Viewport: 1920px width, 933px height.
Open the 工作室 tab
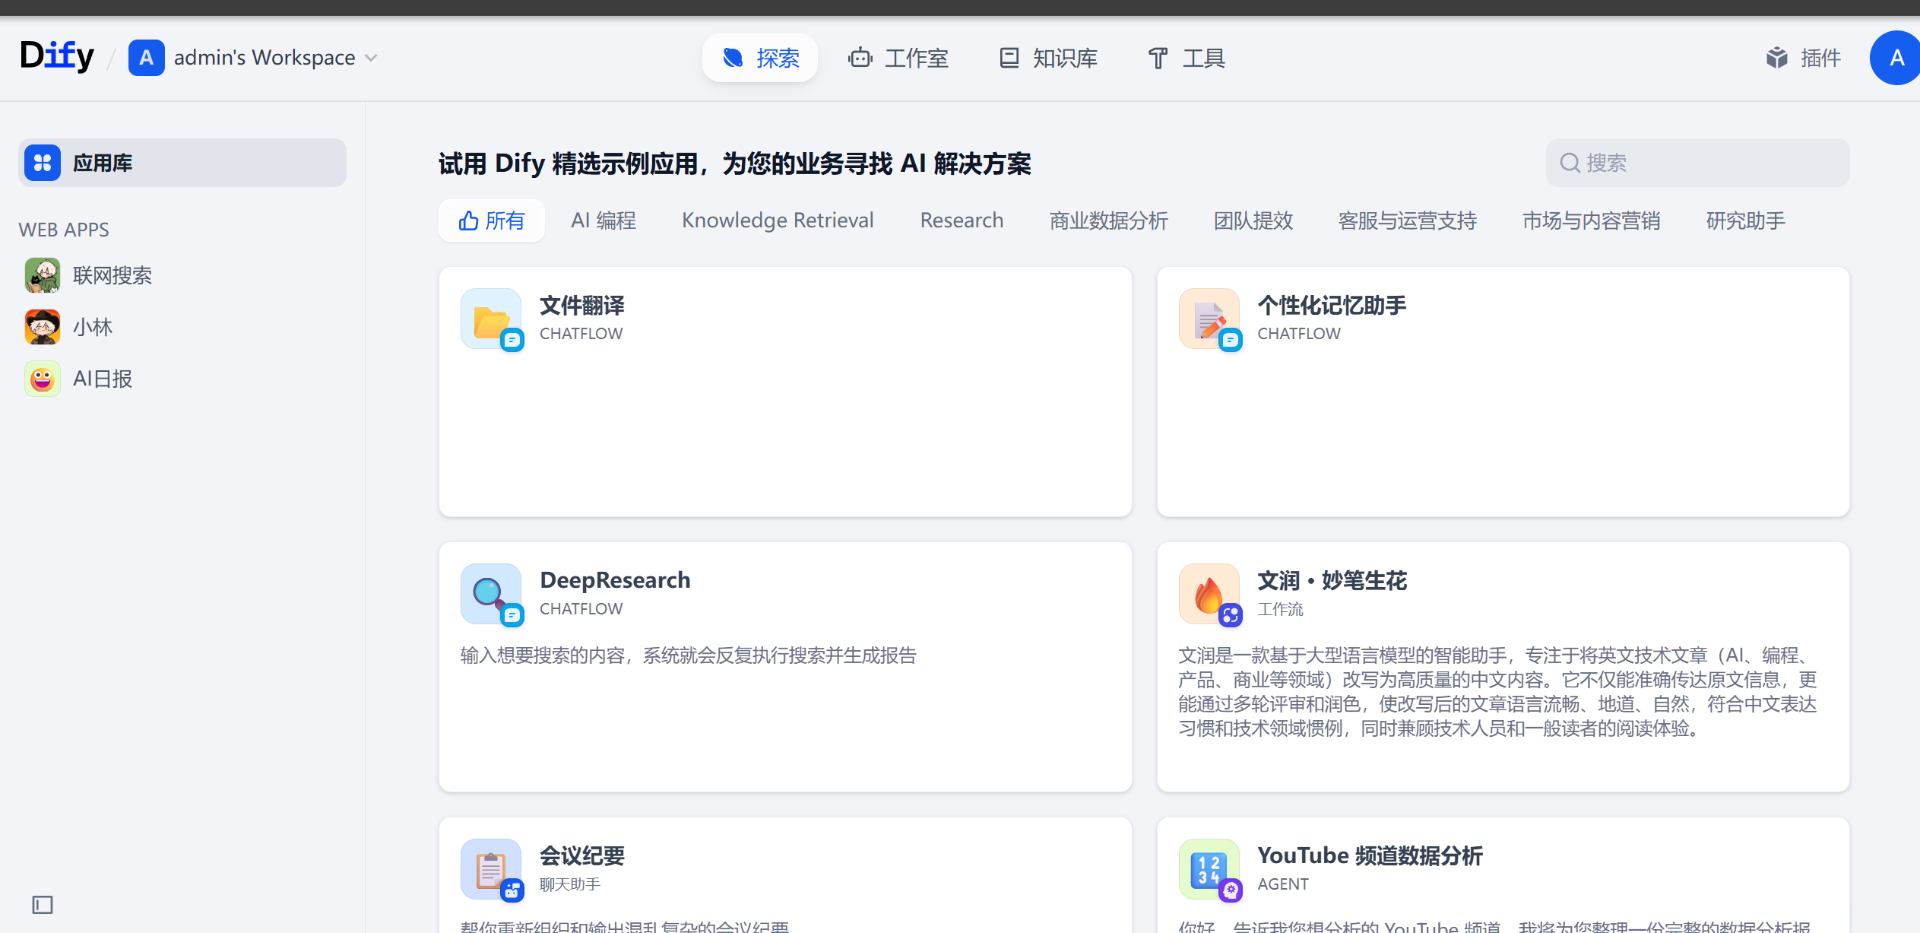click(x=898, y=58)
